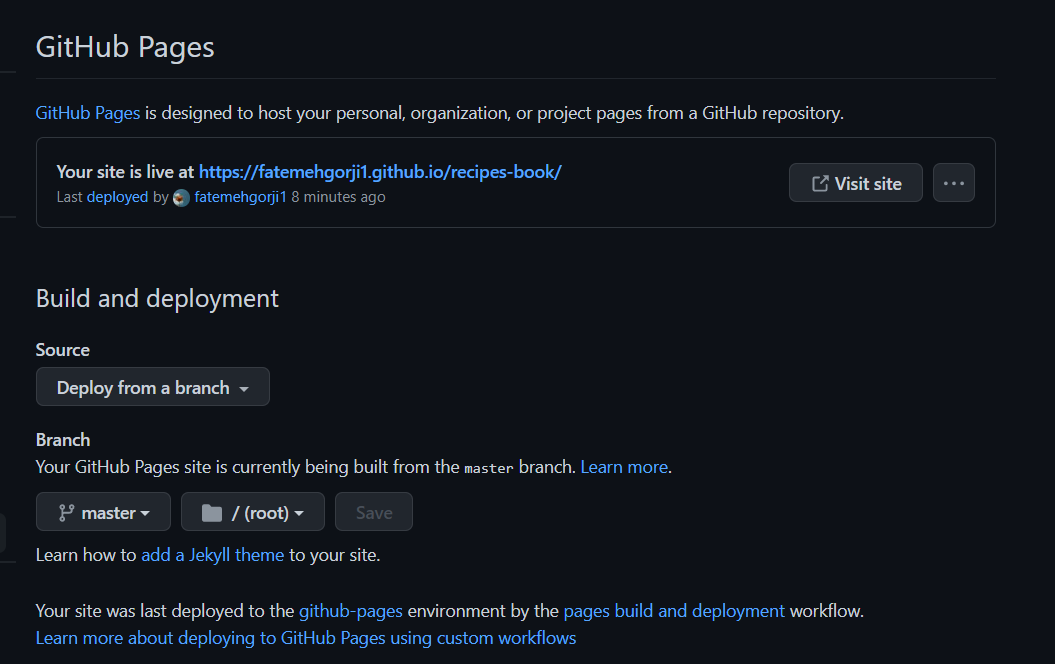Open the live site URL link
Screen dimensions: 1055x664
click(380, 171)
